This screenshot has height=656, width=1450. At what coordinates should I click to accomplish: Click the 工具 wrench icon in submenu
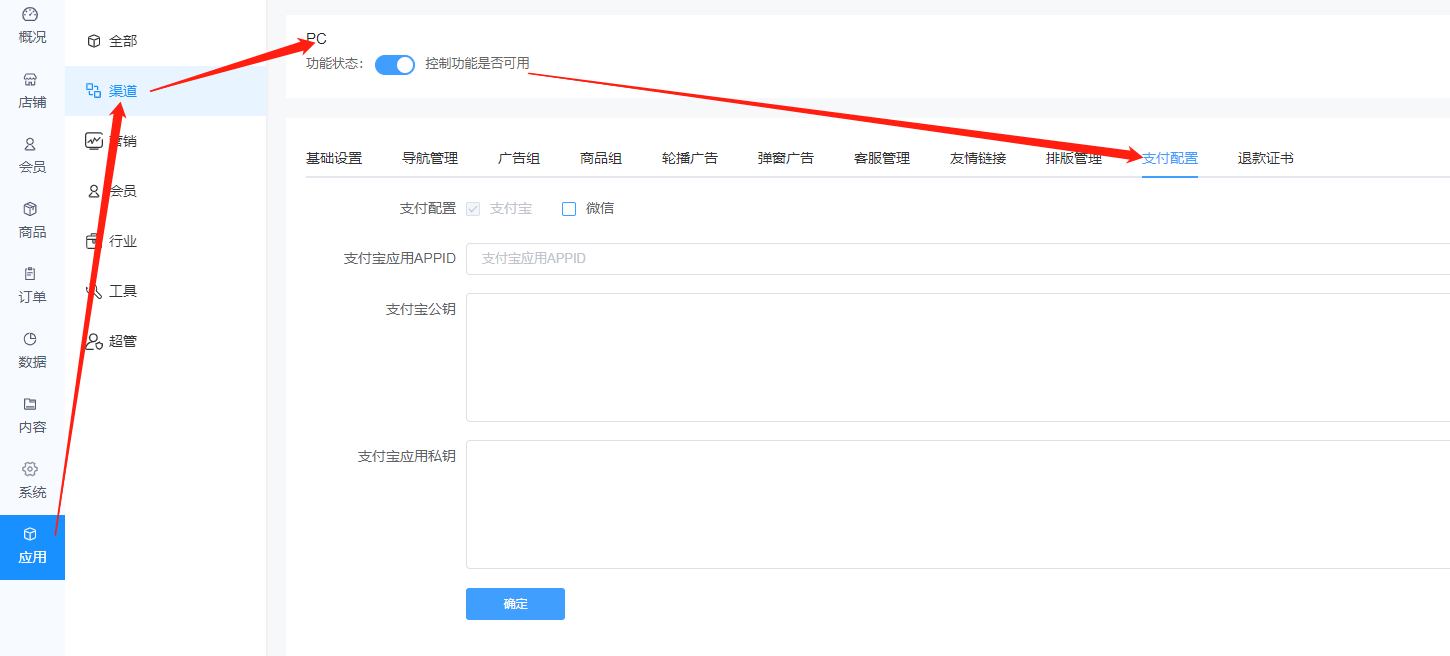tap(94, 291)
